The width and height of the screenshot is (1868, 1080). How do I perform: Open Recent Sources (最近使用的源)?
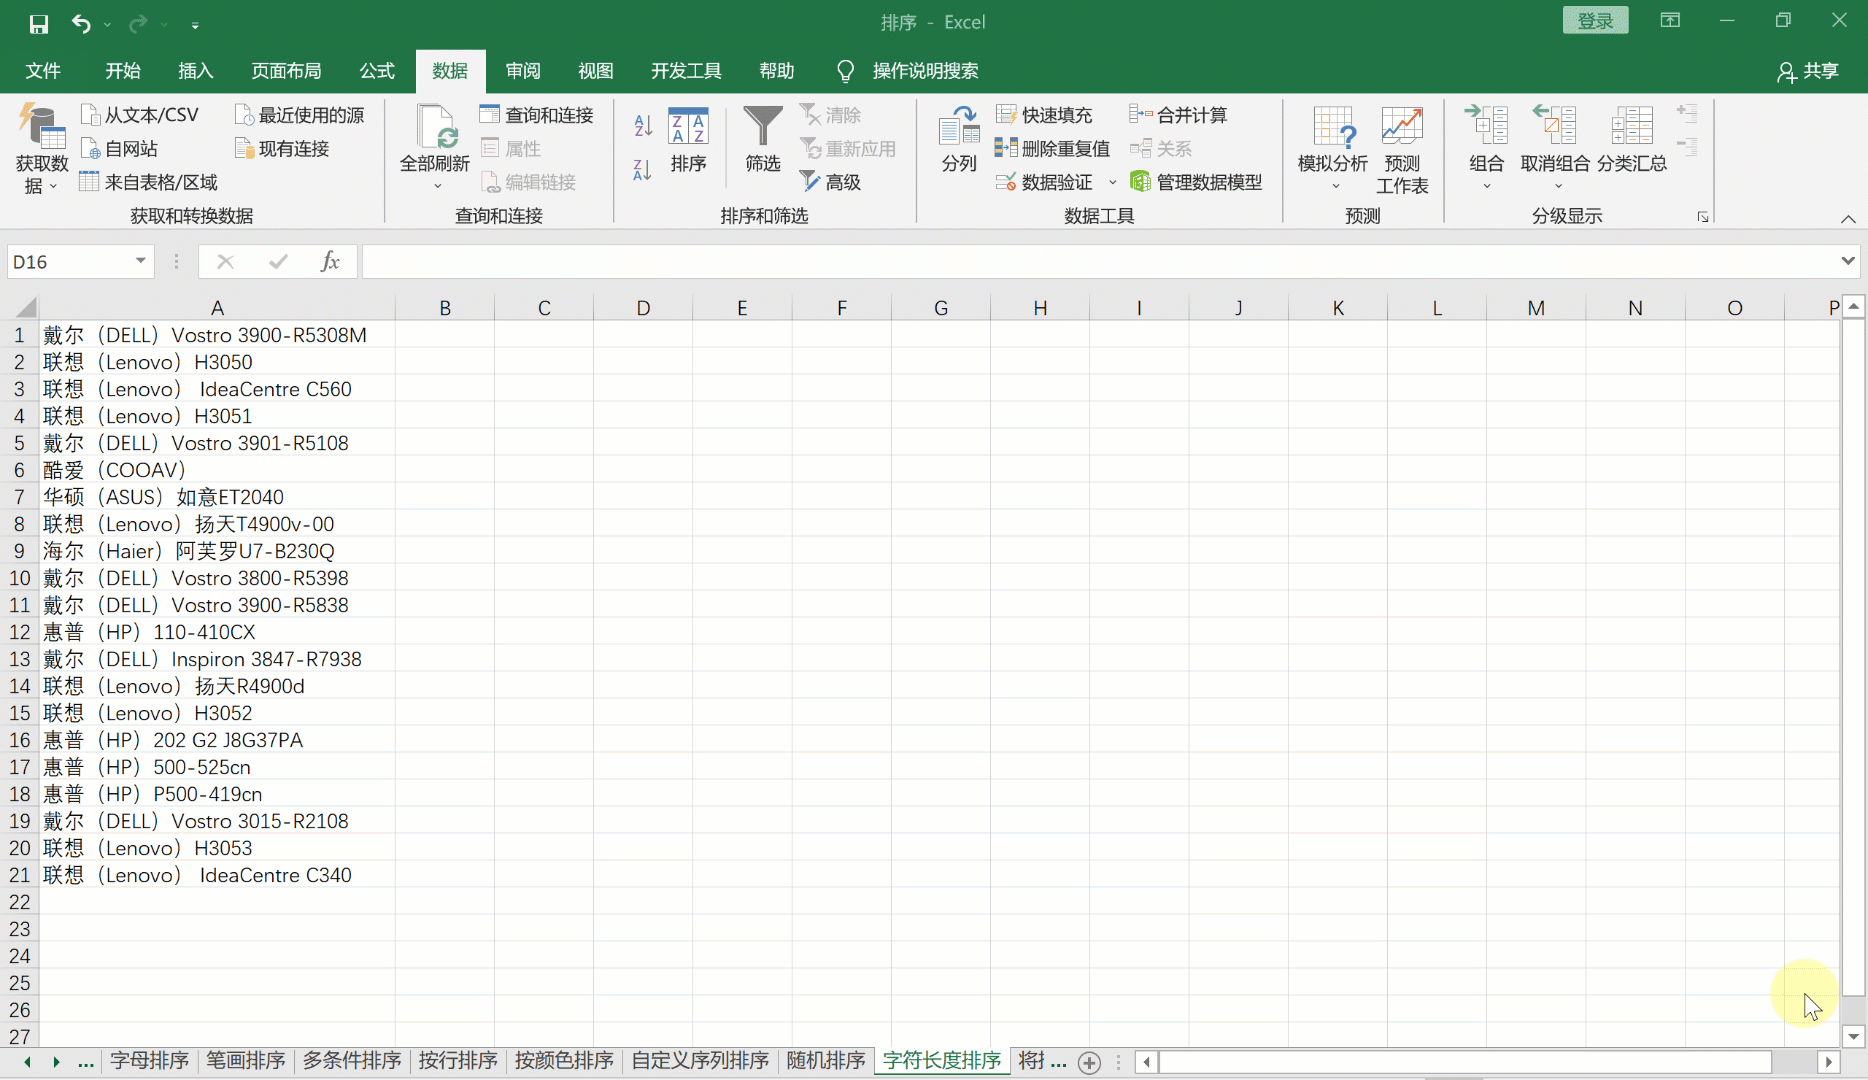coord(299,115)
